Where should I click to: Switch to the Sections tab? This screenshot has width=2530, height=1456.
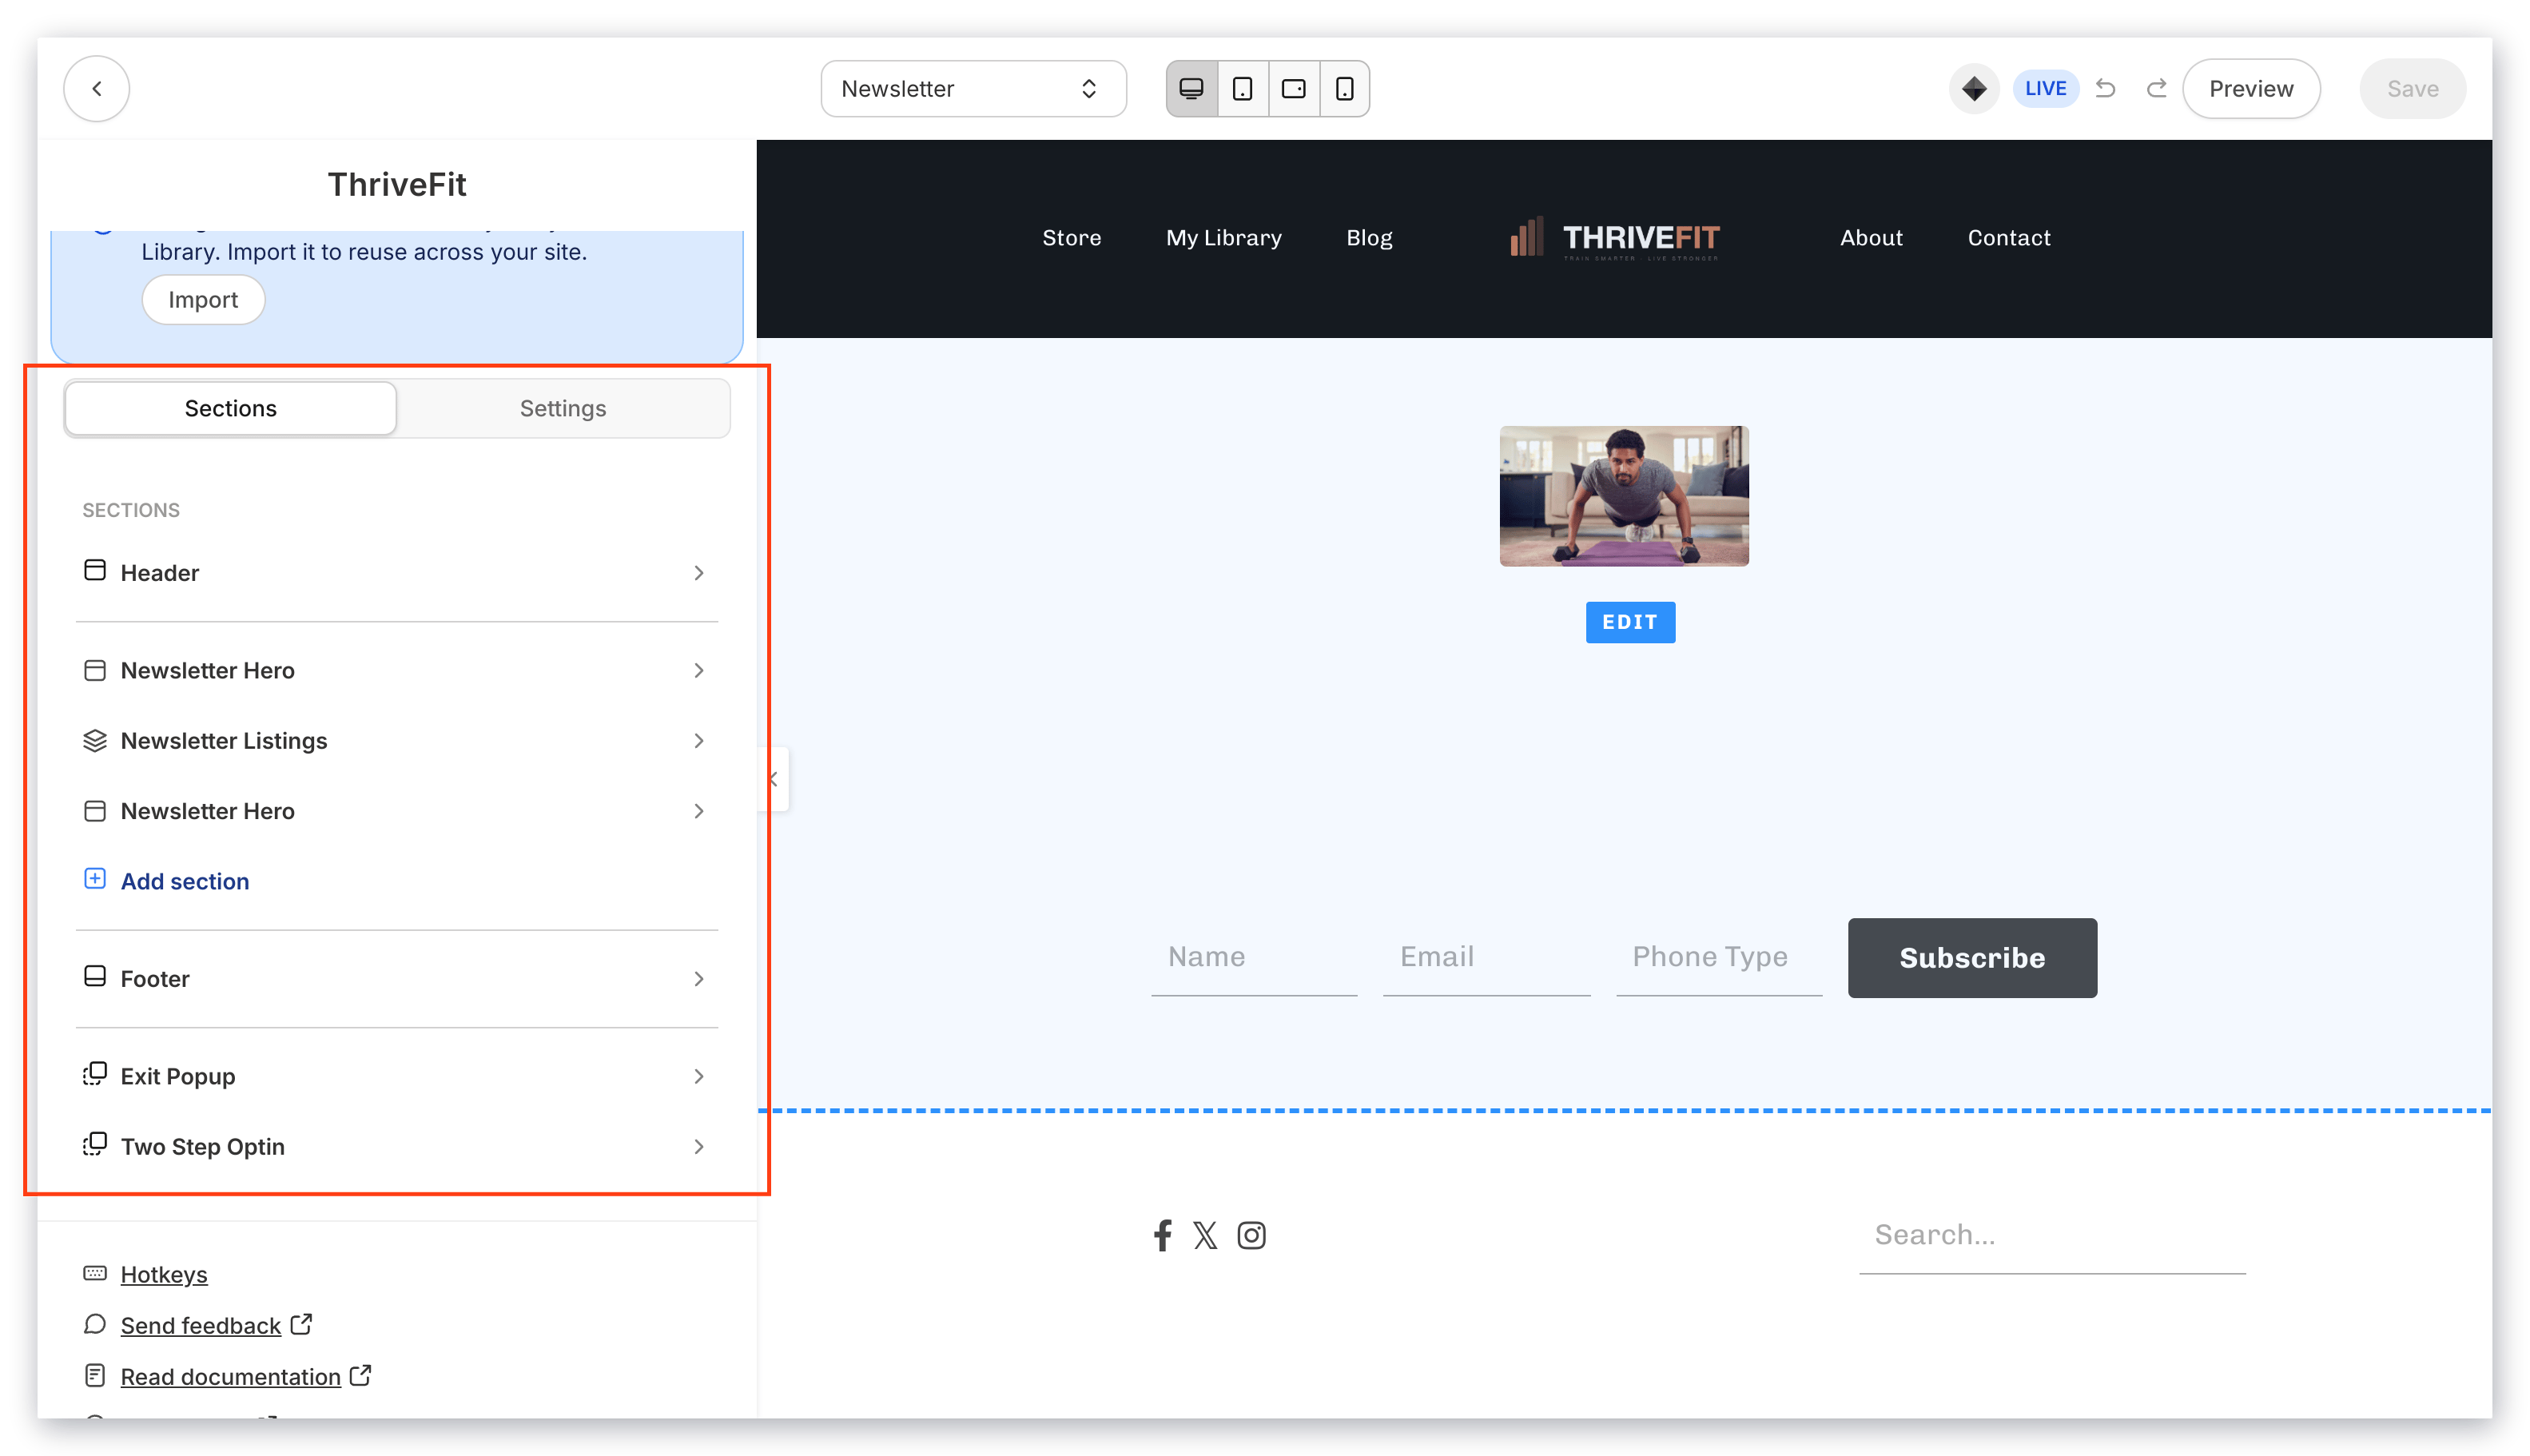click(231, 408)
